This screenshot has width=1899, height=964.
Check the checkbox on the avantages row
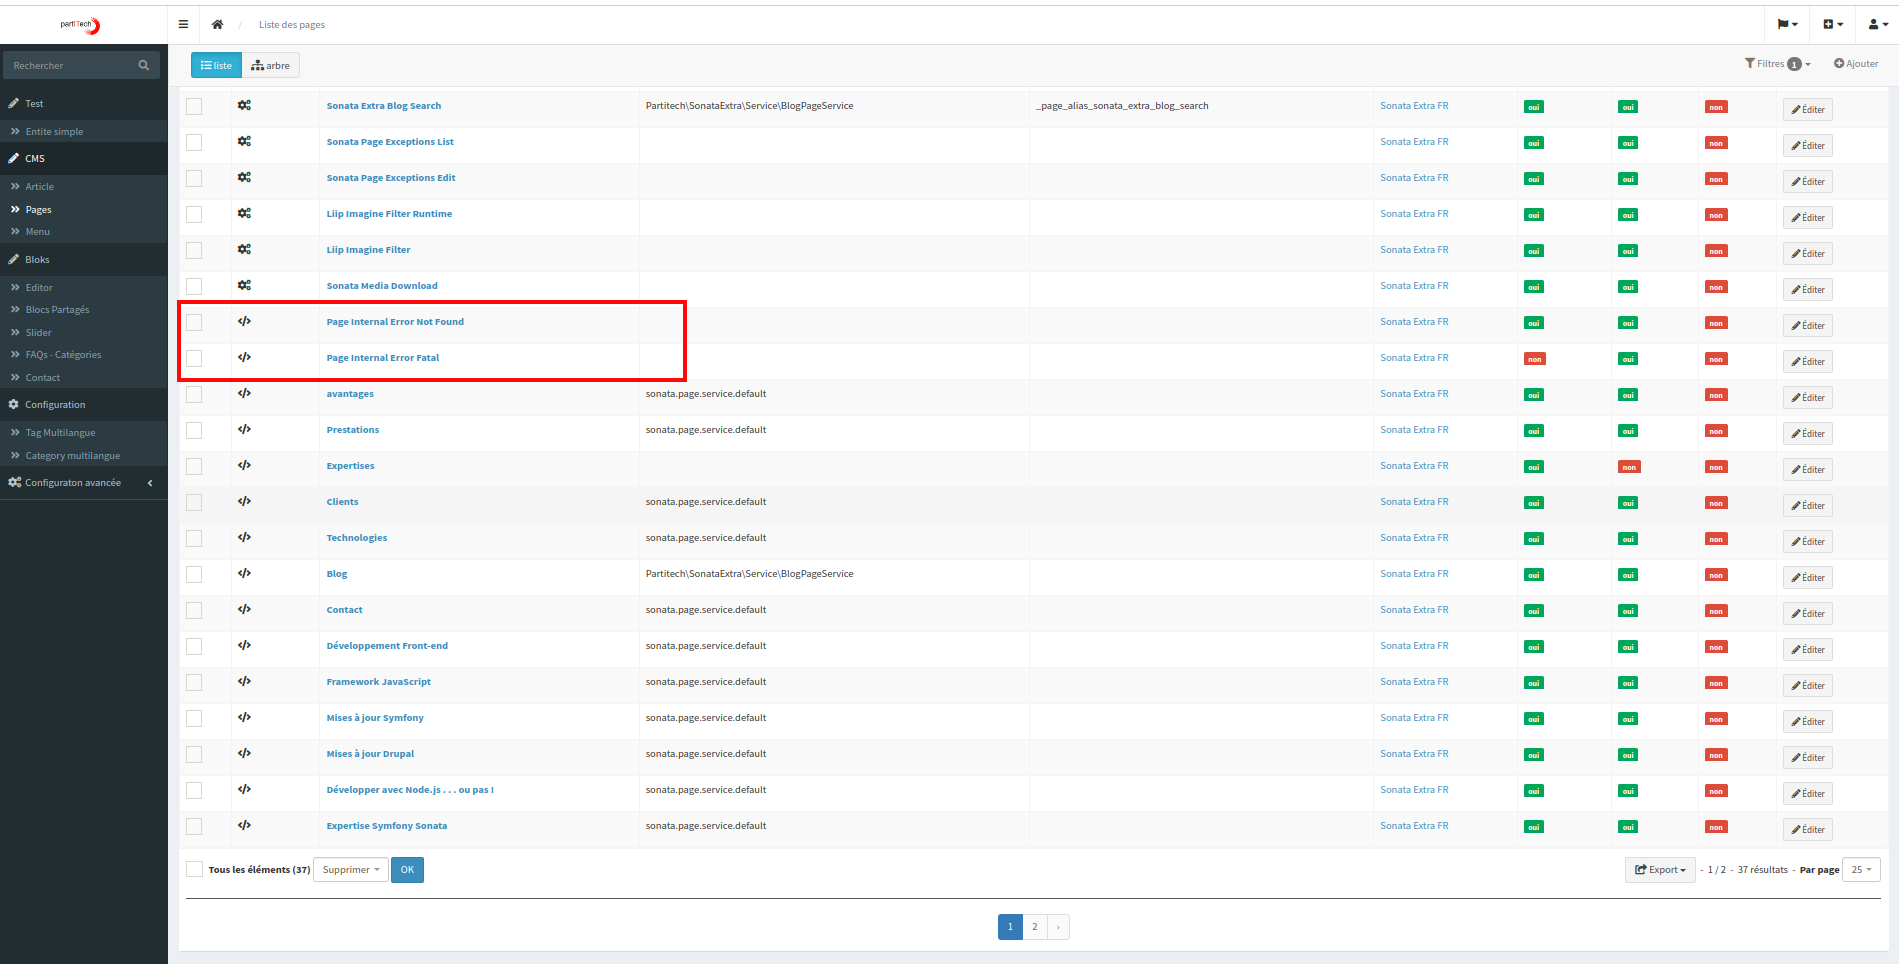pos(194,394)
